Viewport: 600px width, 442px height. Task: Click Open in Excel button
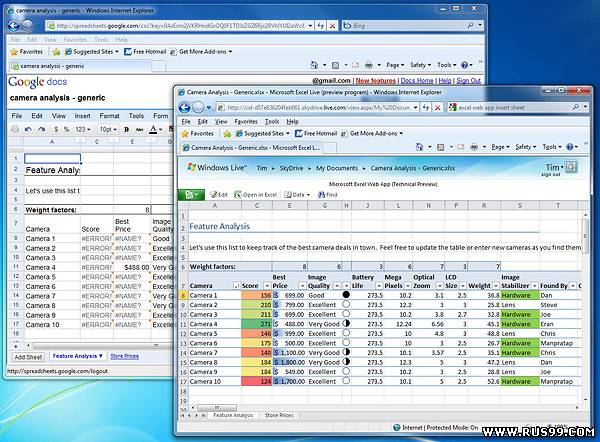(255, 194)
